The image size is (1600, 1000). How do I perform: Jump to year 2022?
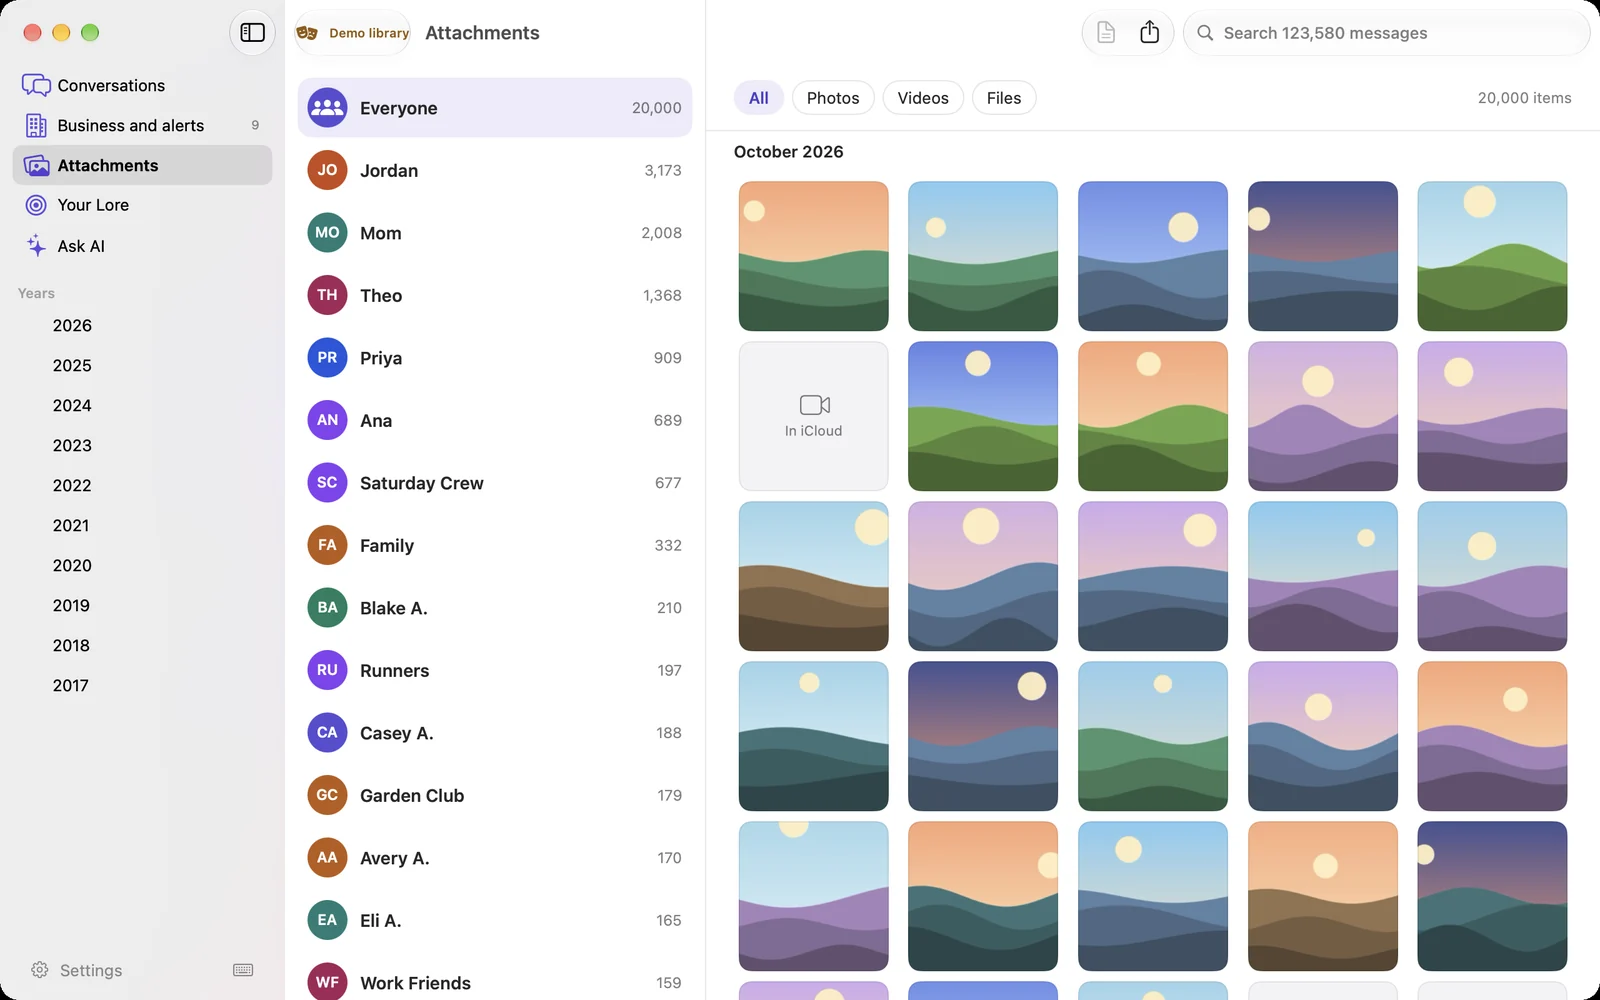point(72,485)
